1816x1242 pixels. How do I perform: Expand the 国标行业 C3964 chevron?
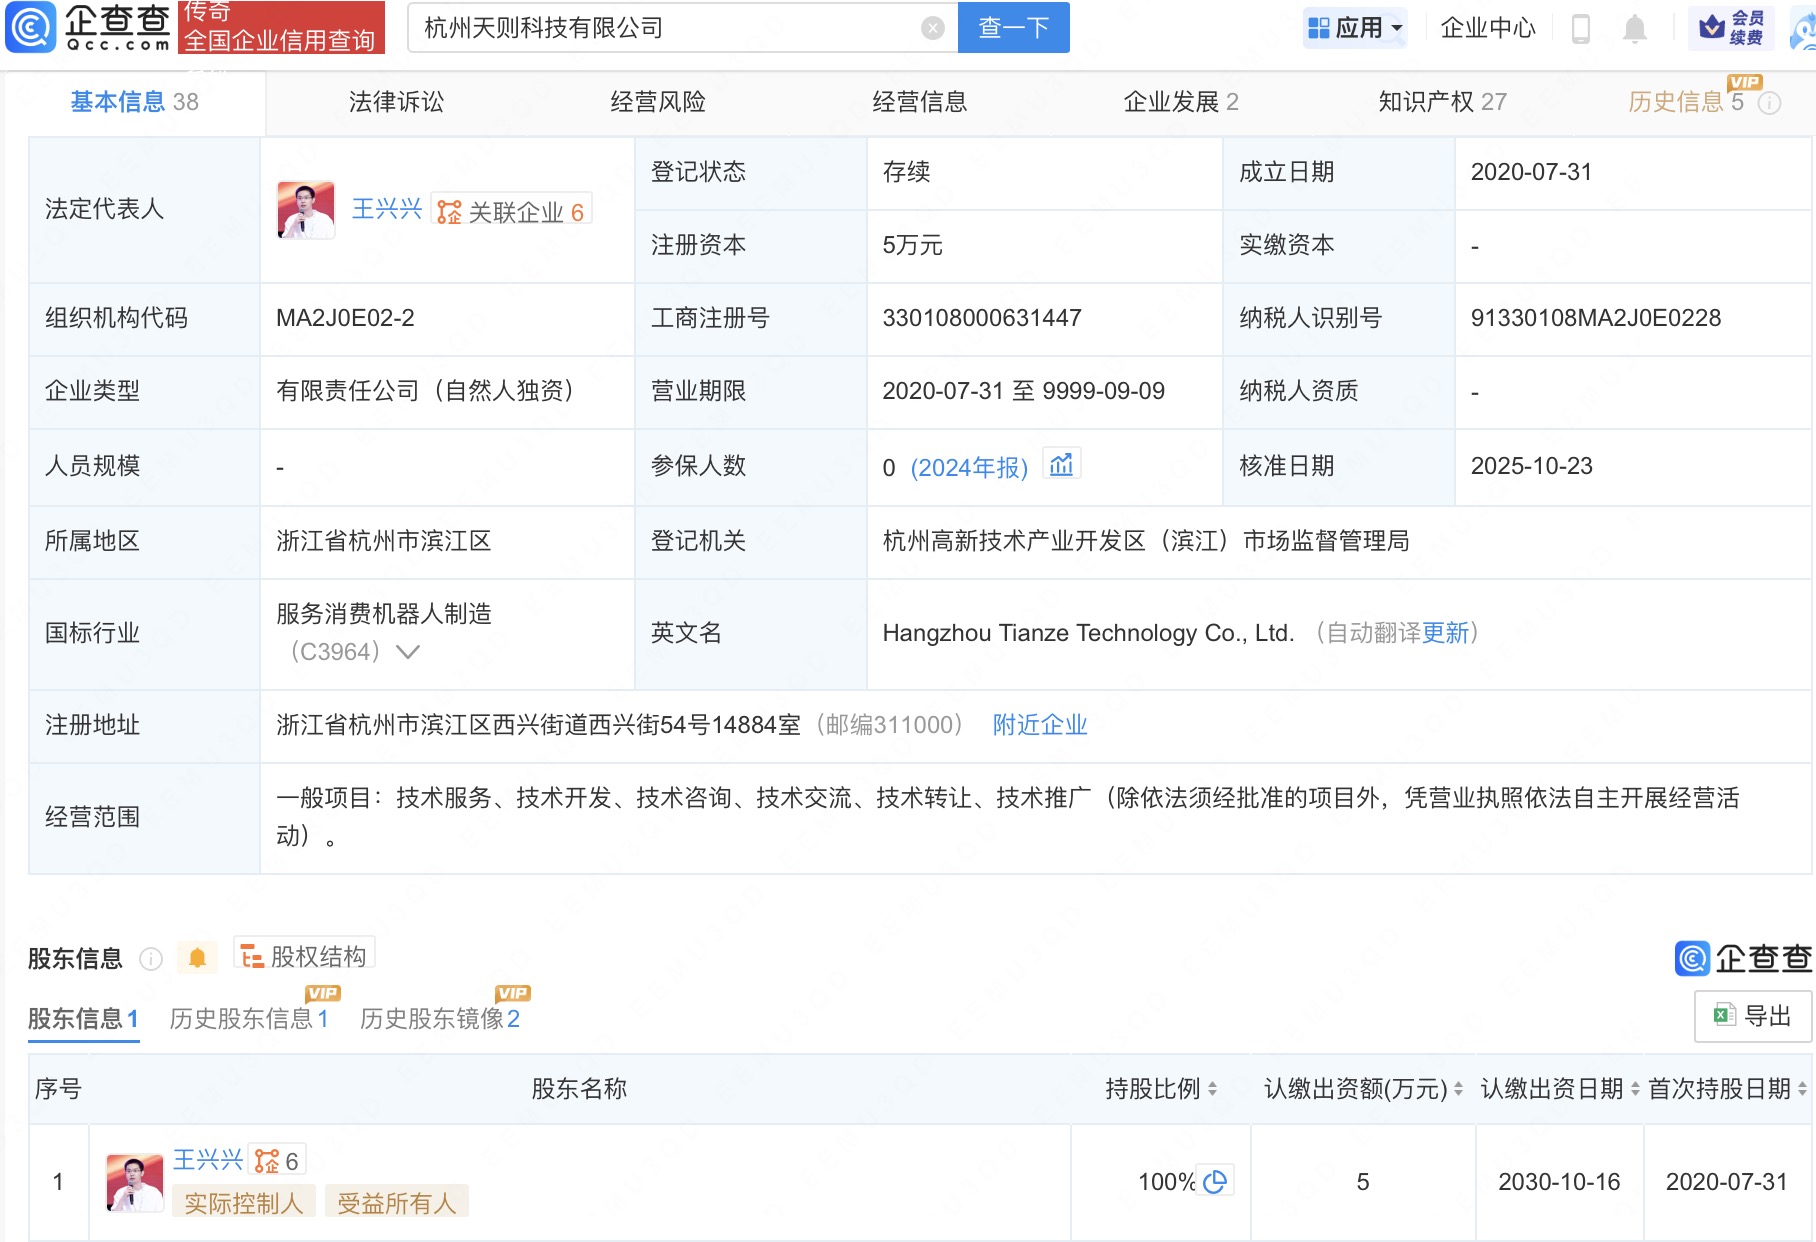[x=408, y=652]
